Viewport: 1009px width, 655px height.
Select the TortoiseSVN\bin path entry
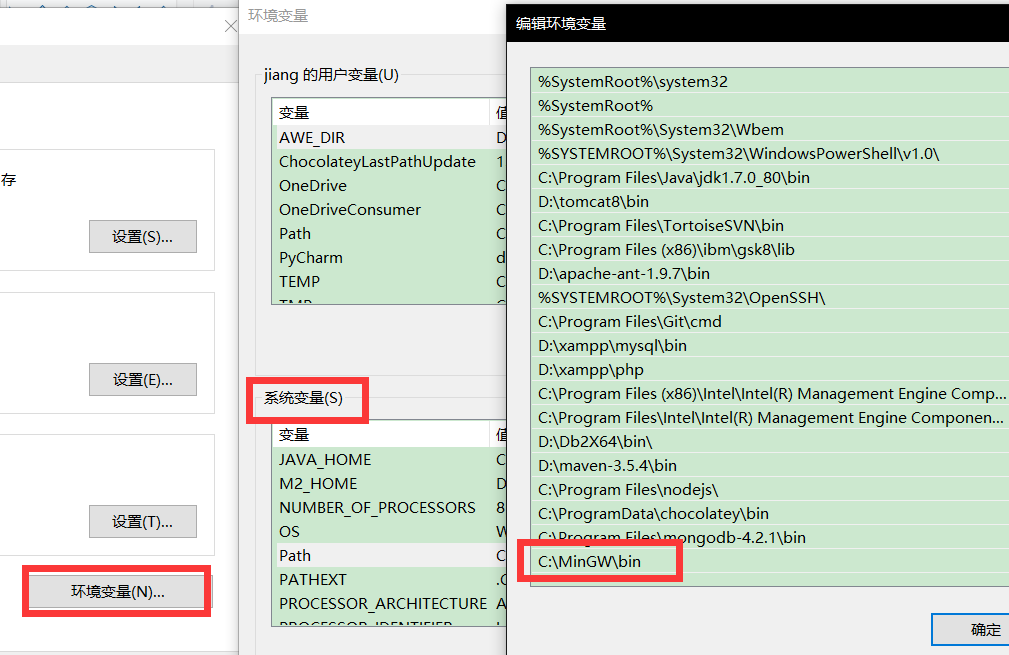point(770,225)
